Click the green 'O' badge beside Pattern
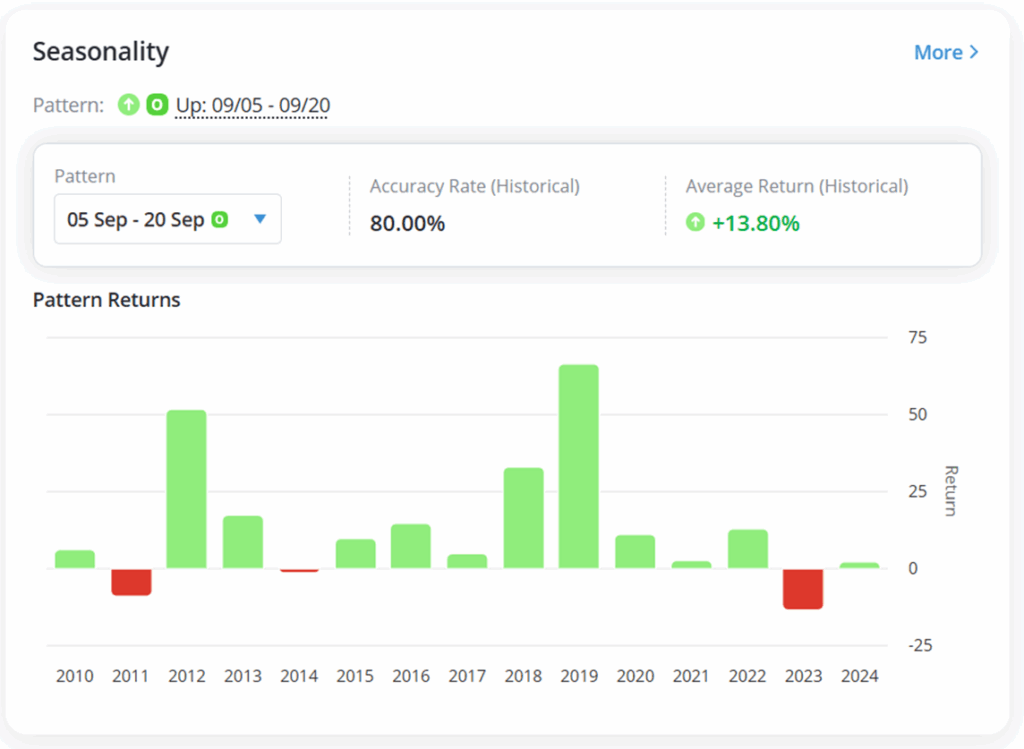The height and width of the screenshot is (749, 1024). [x=157, y=104]
